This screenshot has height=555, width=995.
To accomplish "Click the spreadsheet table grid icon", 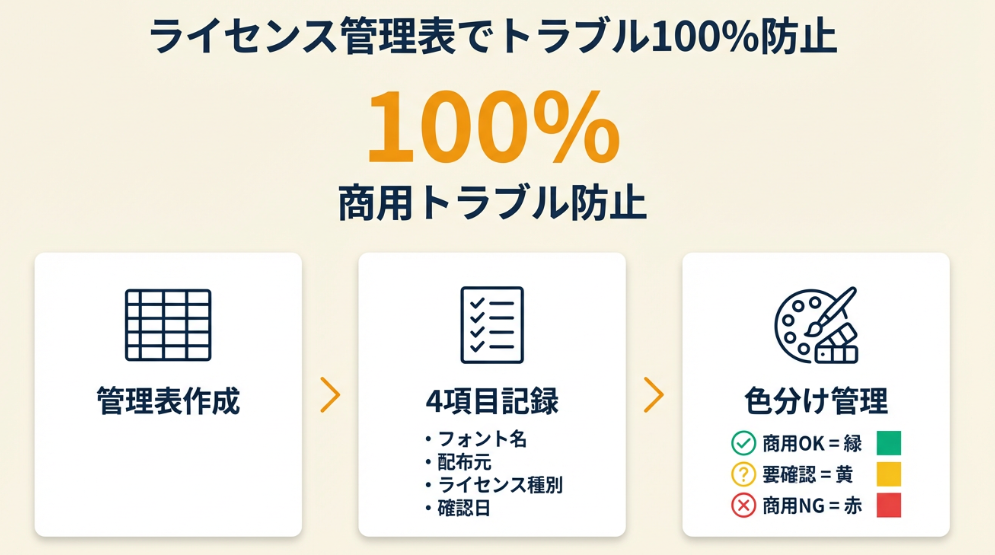I will click(168, 325).
